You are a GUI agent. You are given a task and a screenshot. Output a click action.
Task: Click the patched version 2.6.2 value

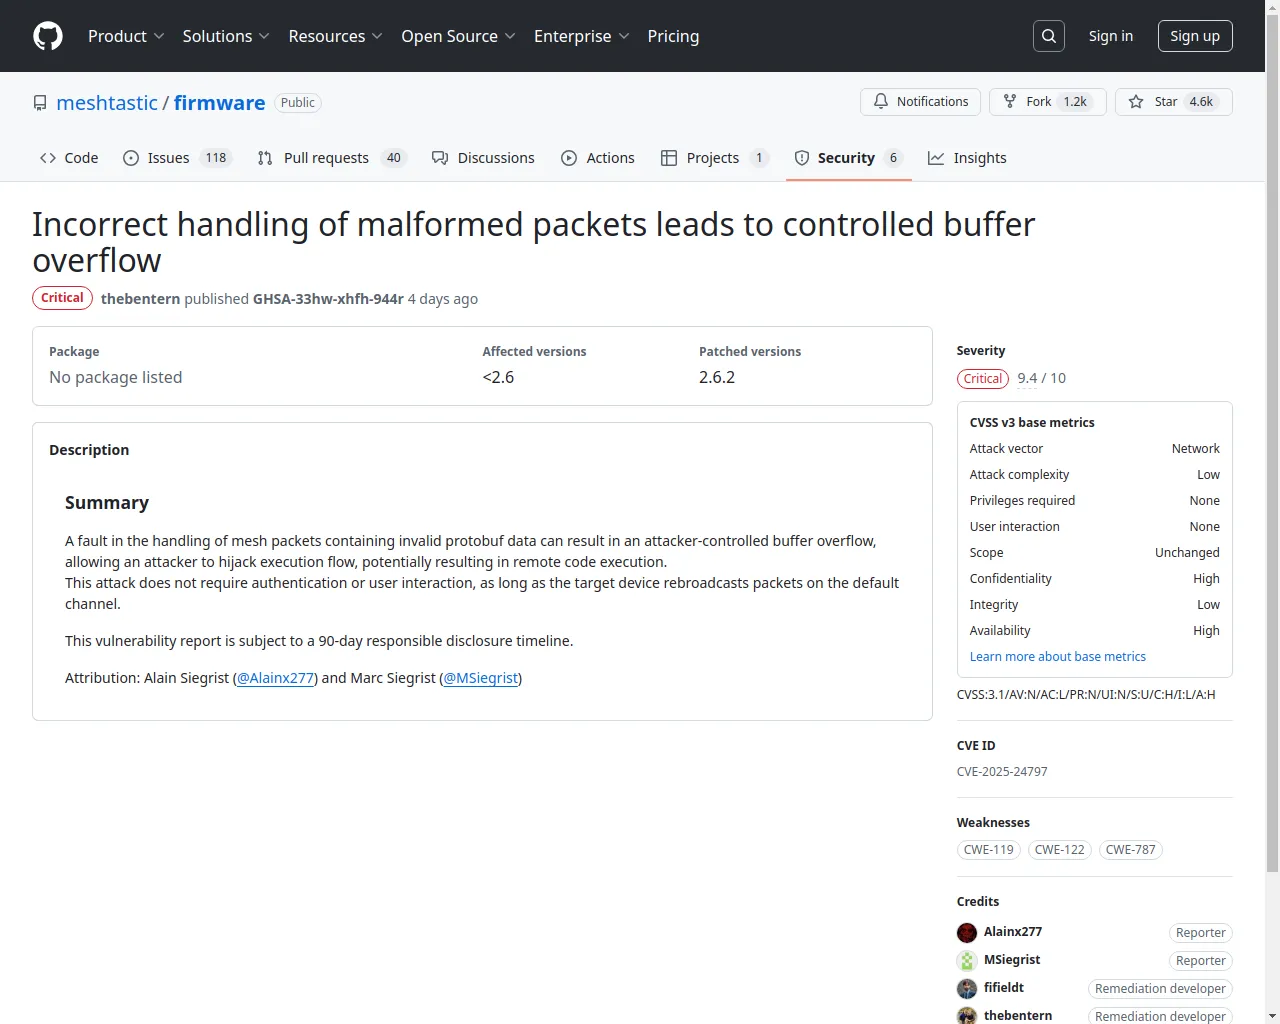pos(717,377)
